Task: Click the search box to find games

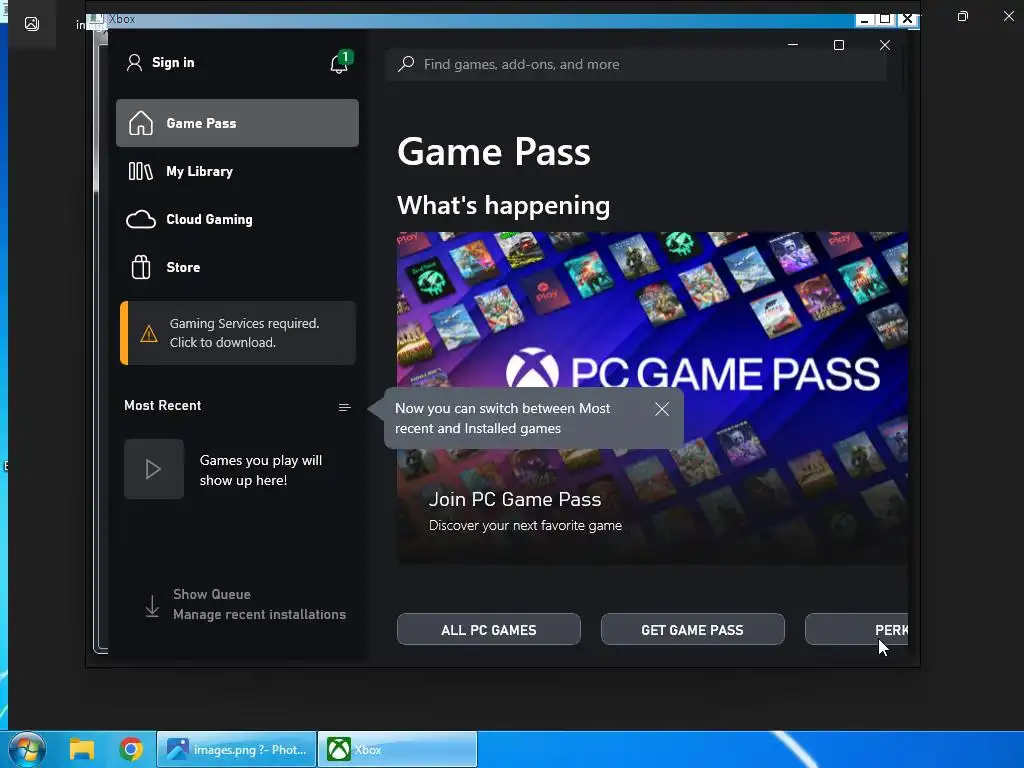Action: (x=636, y=64)
